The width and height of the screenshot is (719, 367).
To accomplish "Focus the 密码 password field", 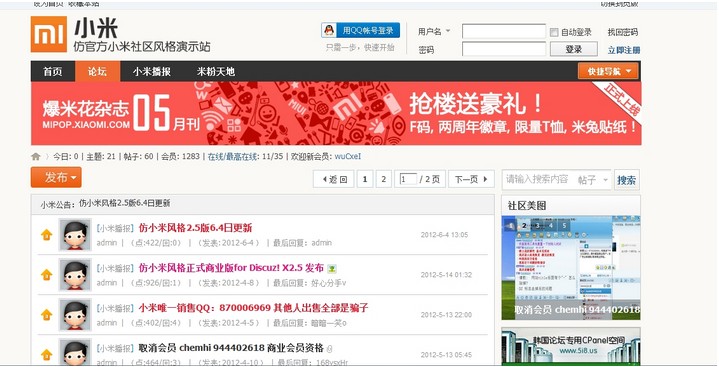I will 503,49.
